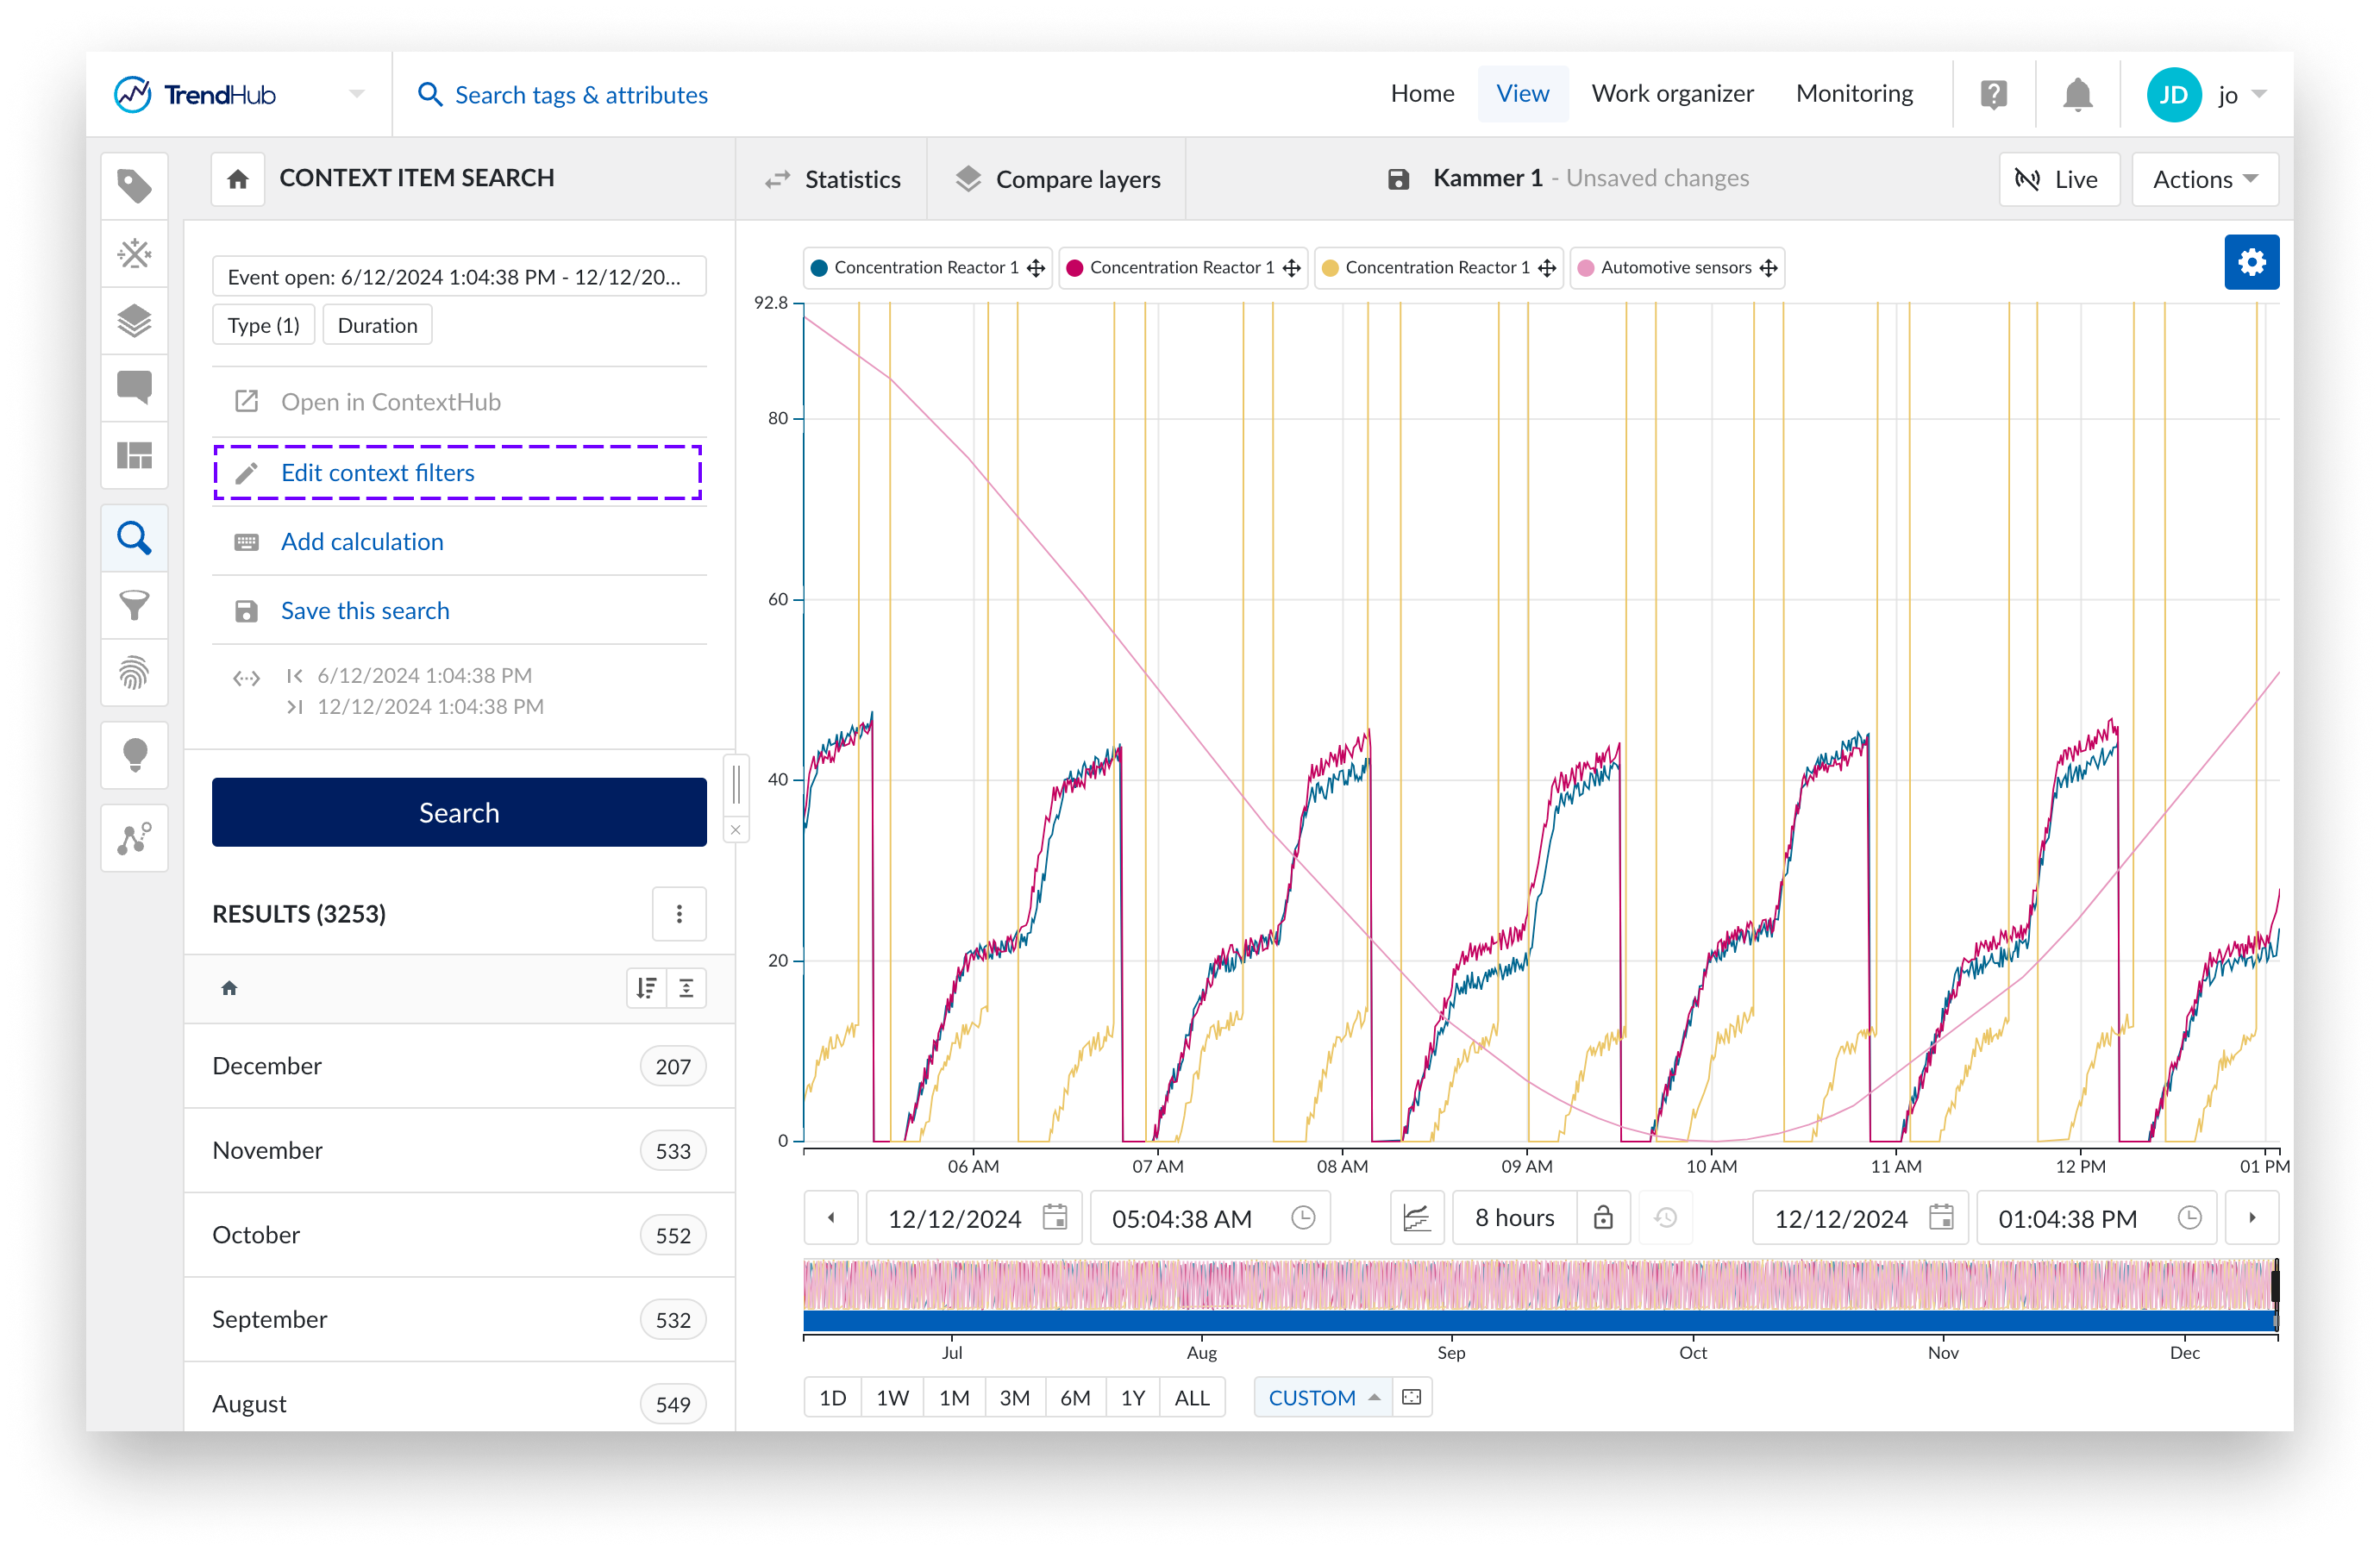Click the lightbulb icon in sidebar

click(134, 755)
